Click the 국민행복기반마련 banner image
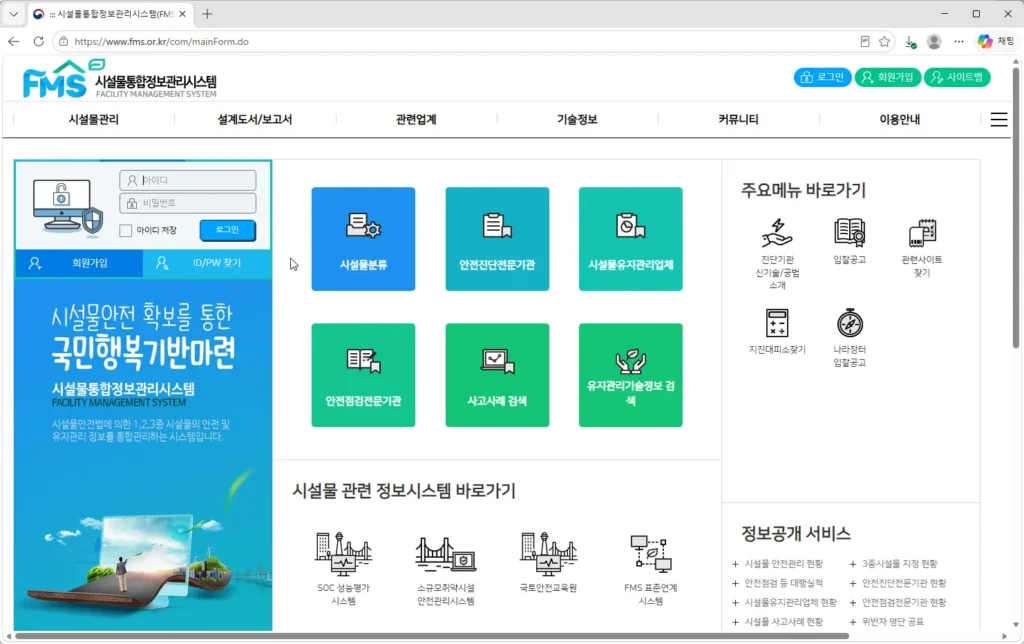 click(x=143, y=455)
